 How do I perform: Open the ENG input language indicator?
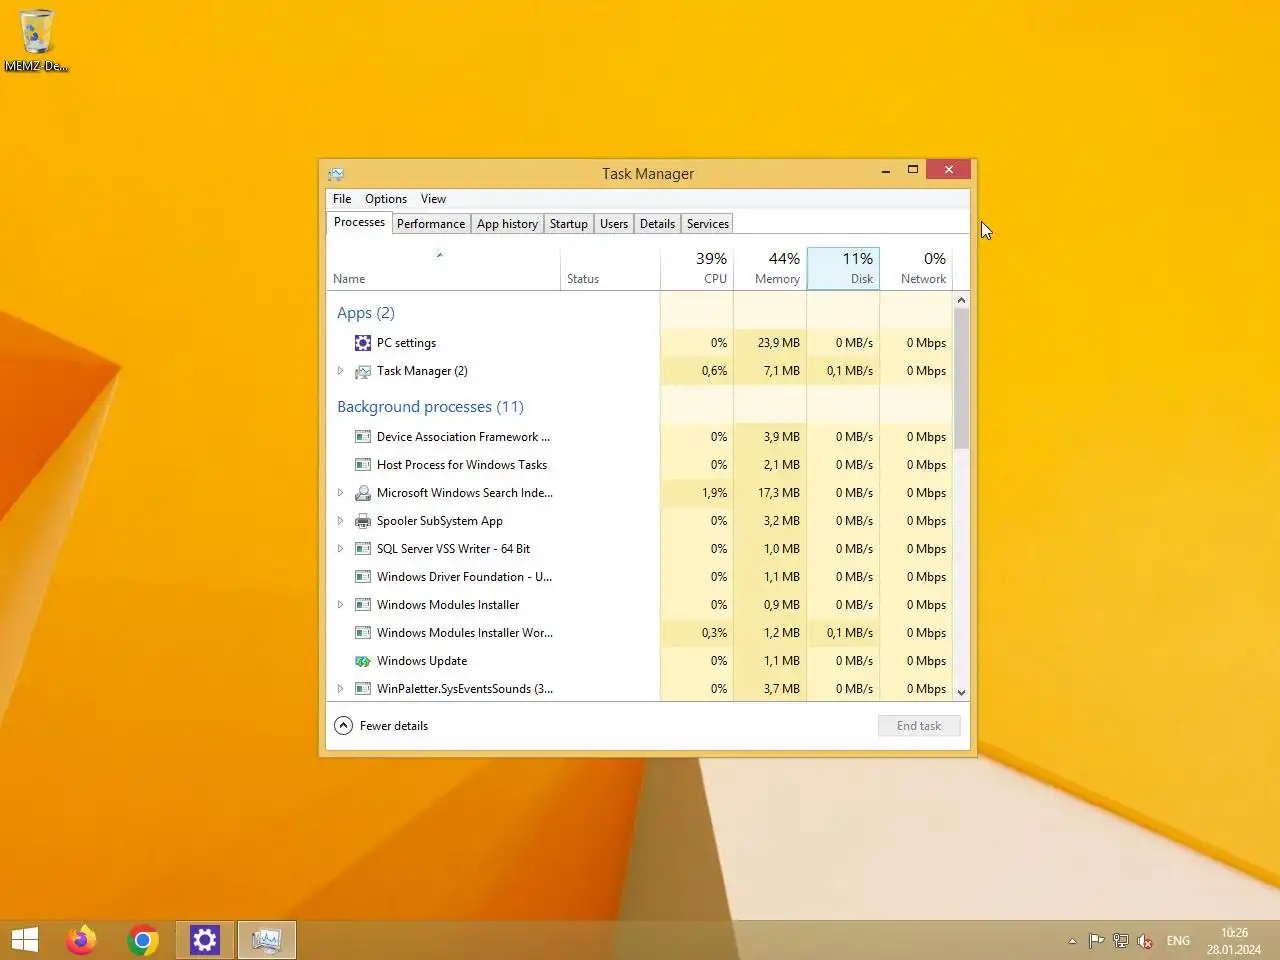tap(1178, 941)
